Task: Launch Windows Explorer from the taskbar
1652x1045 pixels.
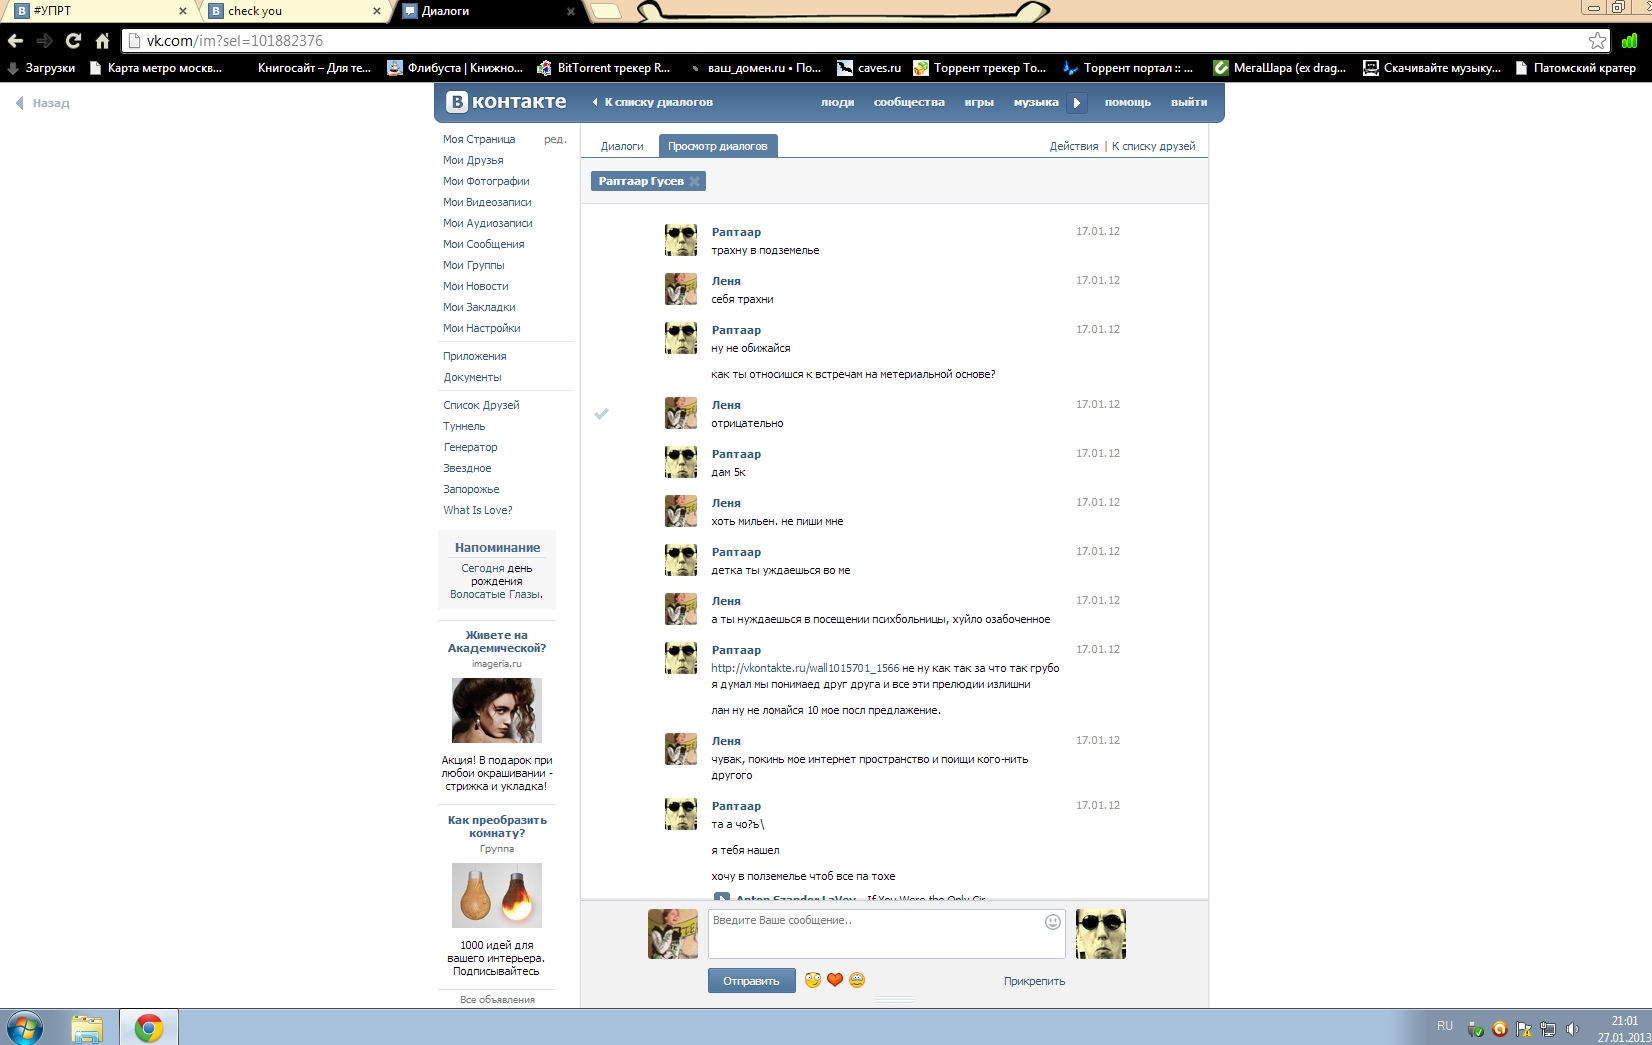Action: 87,1028
